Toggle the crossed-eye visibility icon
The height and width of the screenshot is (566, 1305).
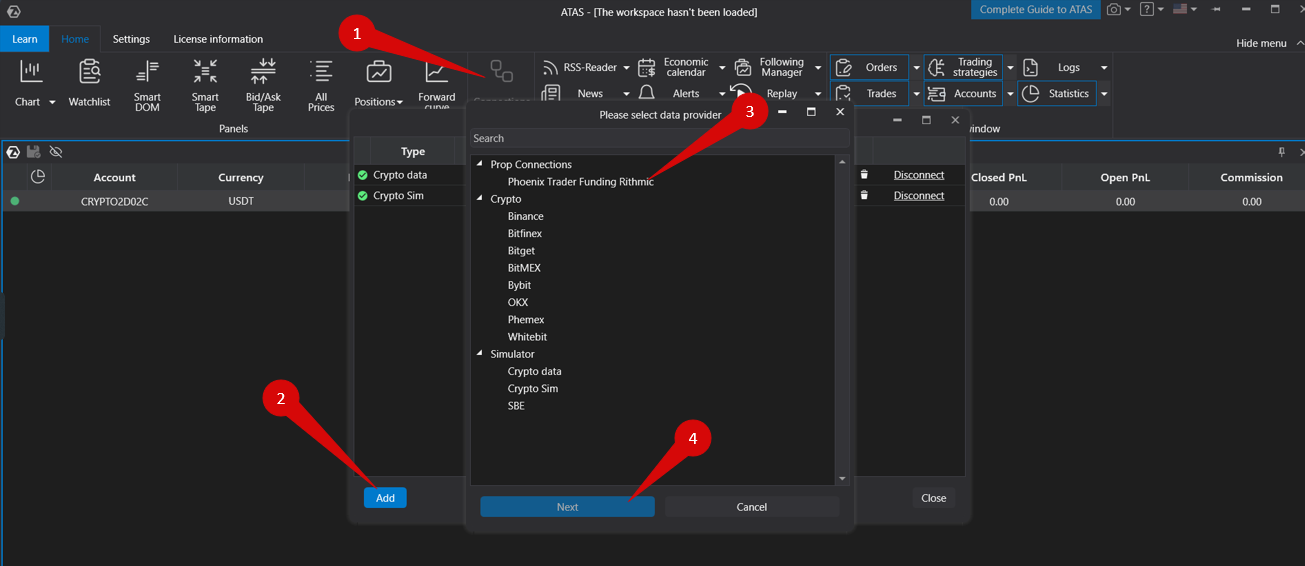pos(56,152)
